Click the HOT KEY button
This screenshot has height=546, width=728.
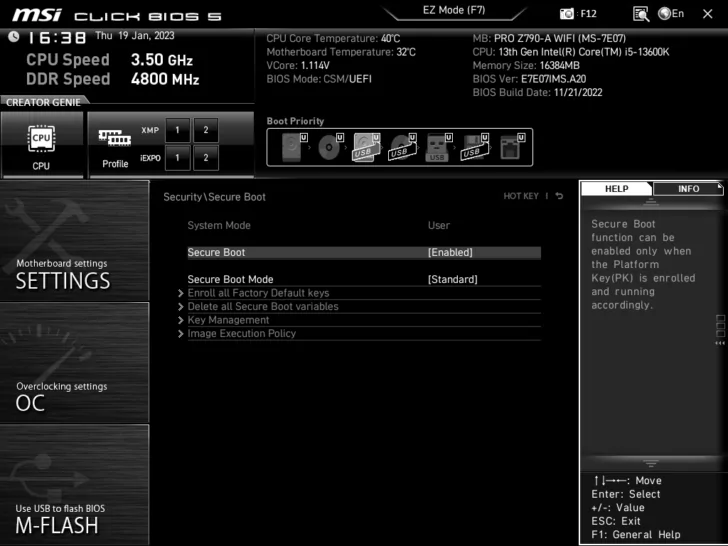pyautogui.click(x=521, y=196)
